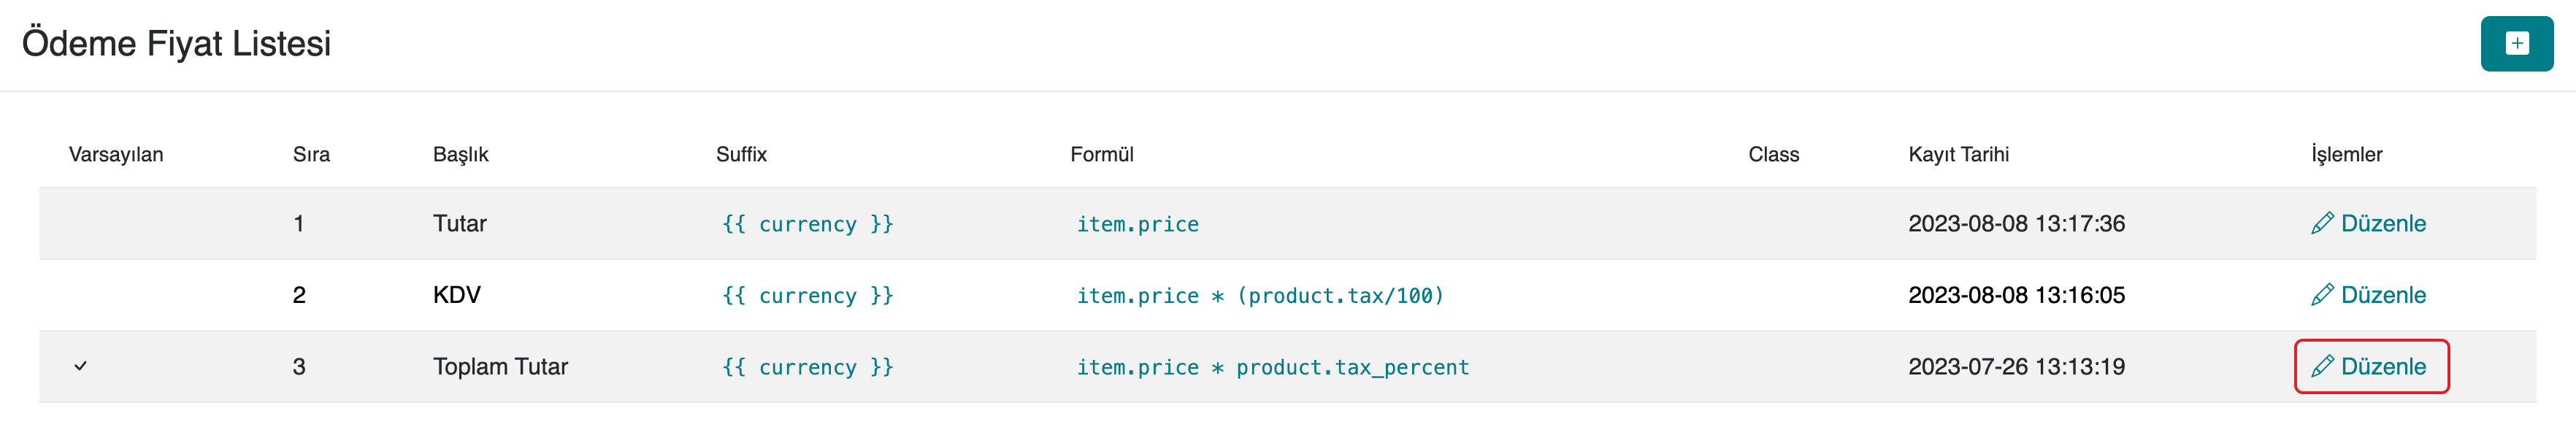Click the Sıra column header

311,155
